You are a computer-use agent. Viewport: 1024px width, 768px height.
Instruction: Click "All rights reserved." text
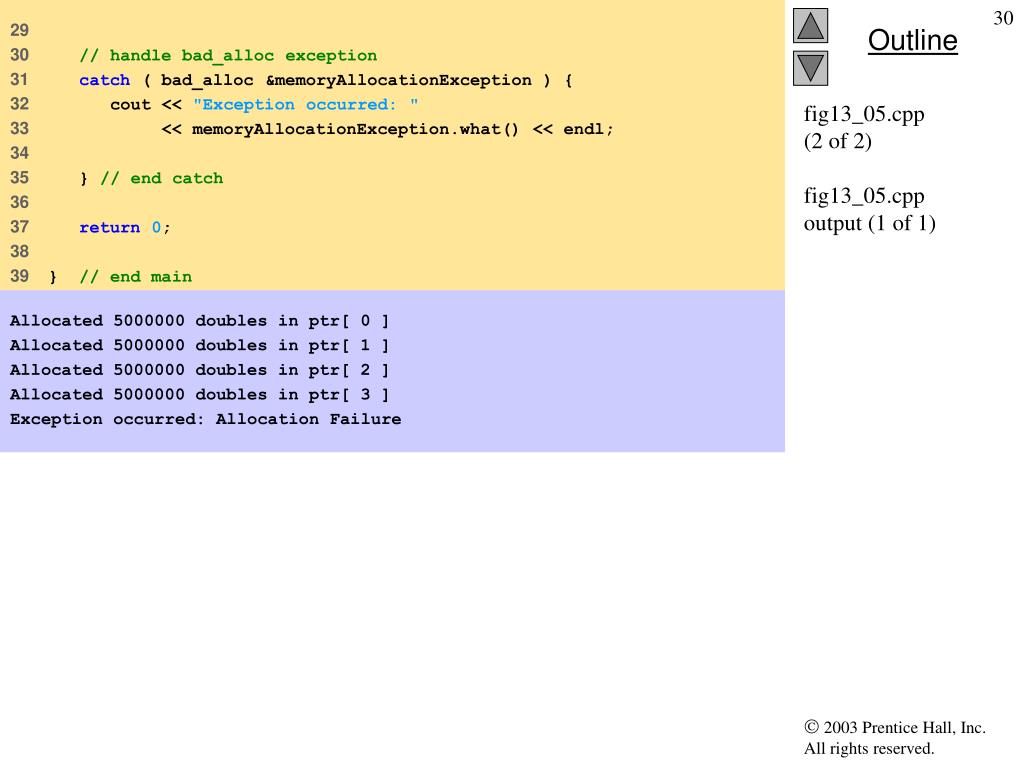pyautogui.click(x=869, y=748)
